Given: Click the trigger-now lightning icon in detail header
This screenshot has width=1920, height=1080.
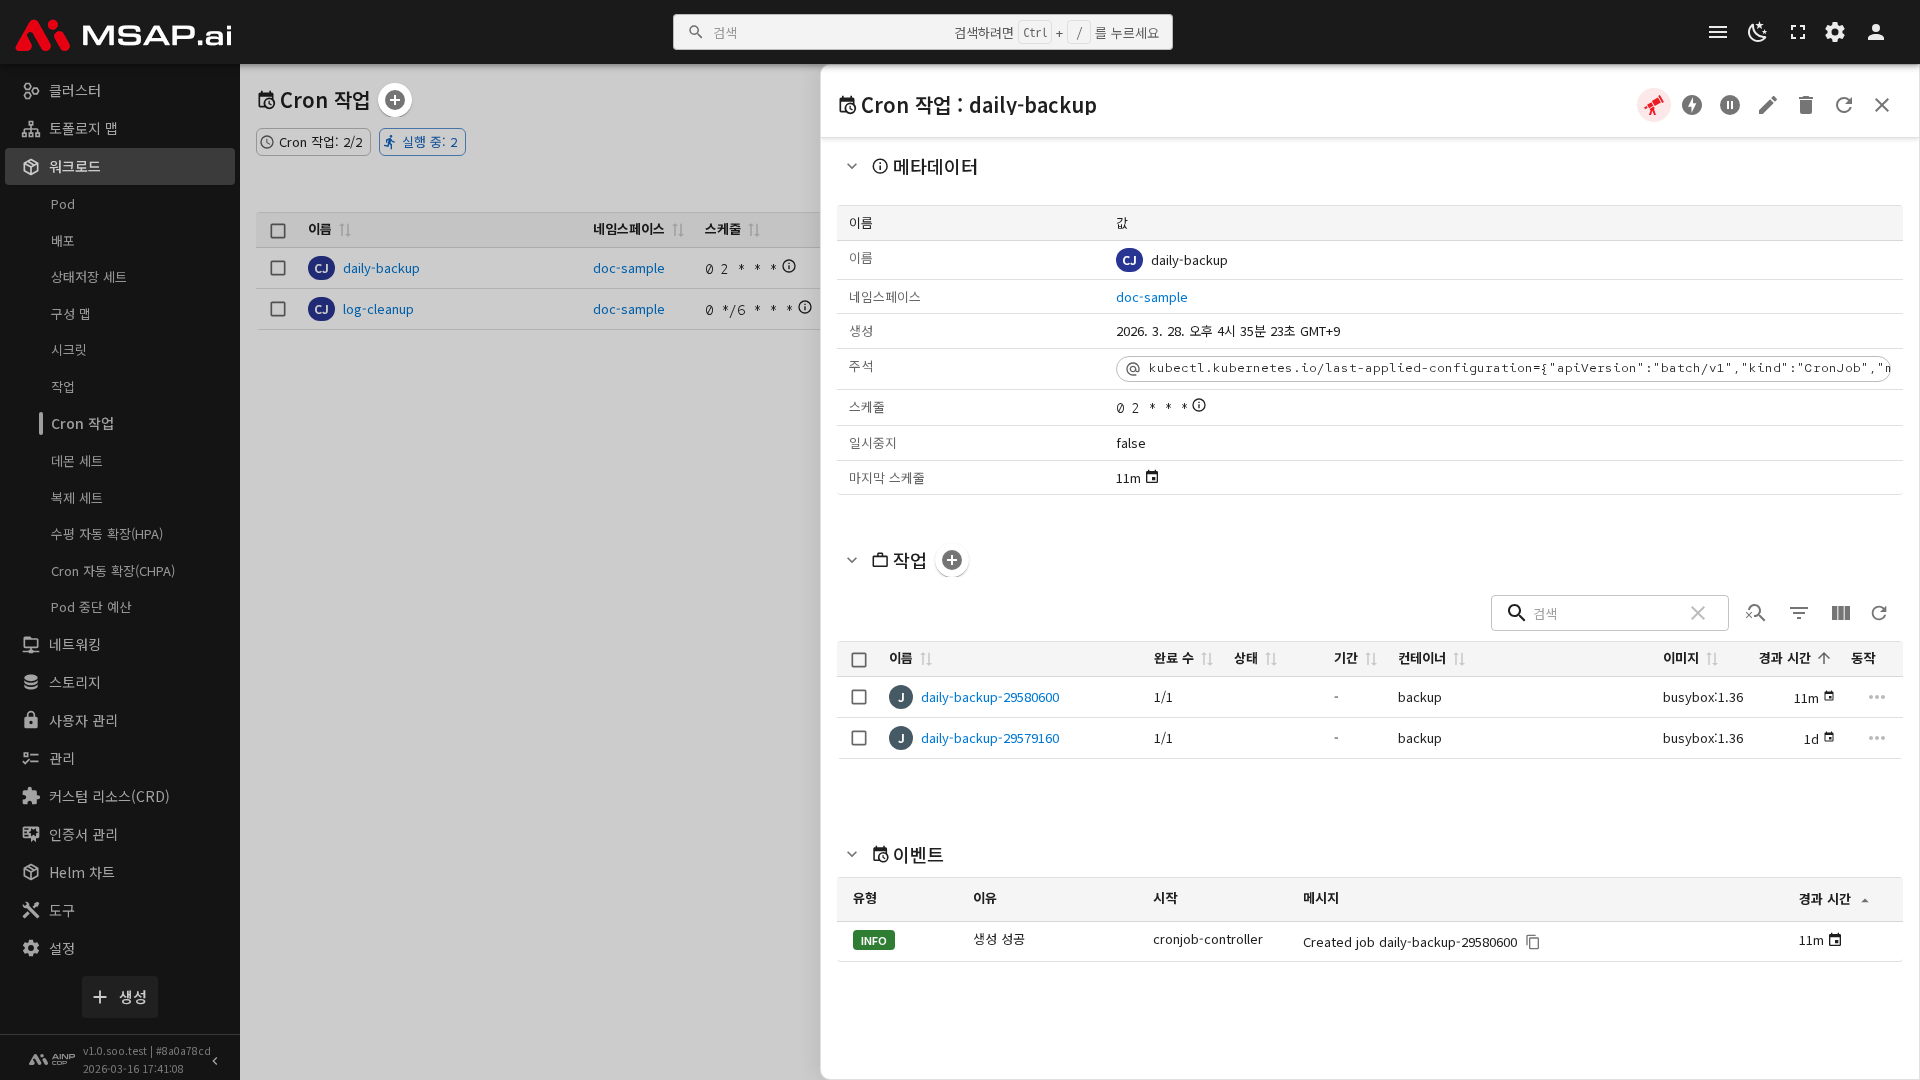Looking at the screenshot, I should pyautogui.click(x=1692, y=105).
